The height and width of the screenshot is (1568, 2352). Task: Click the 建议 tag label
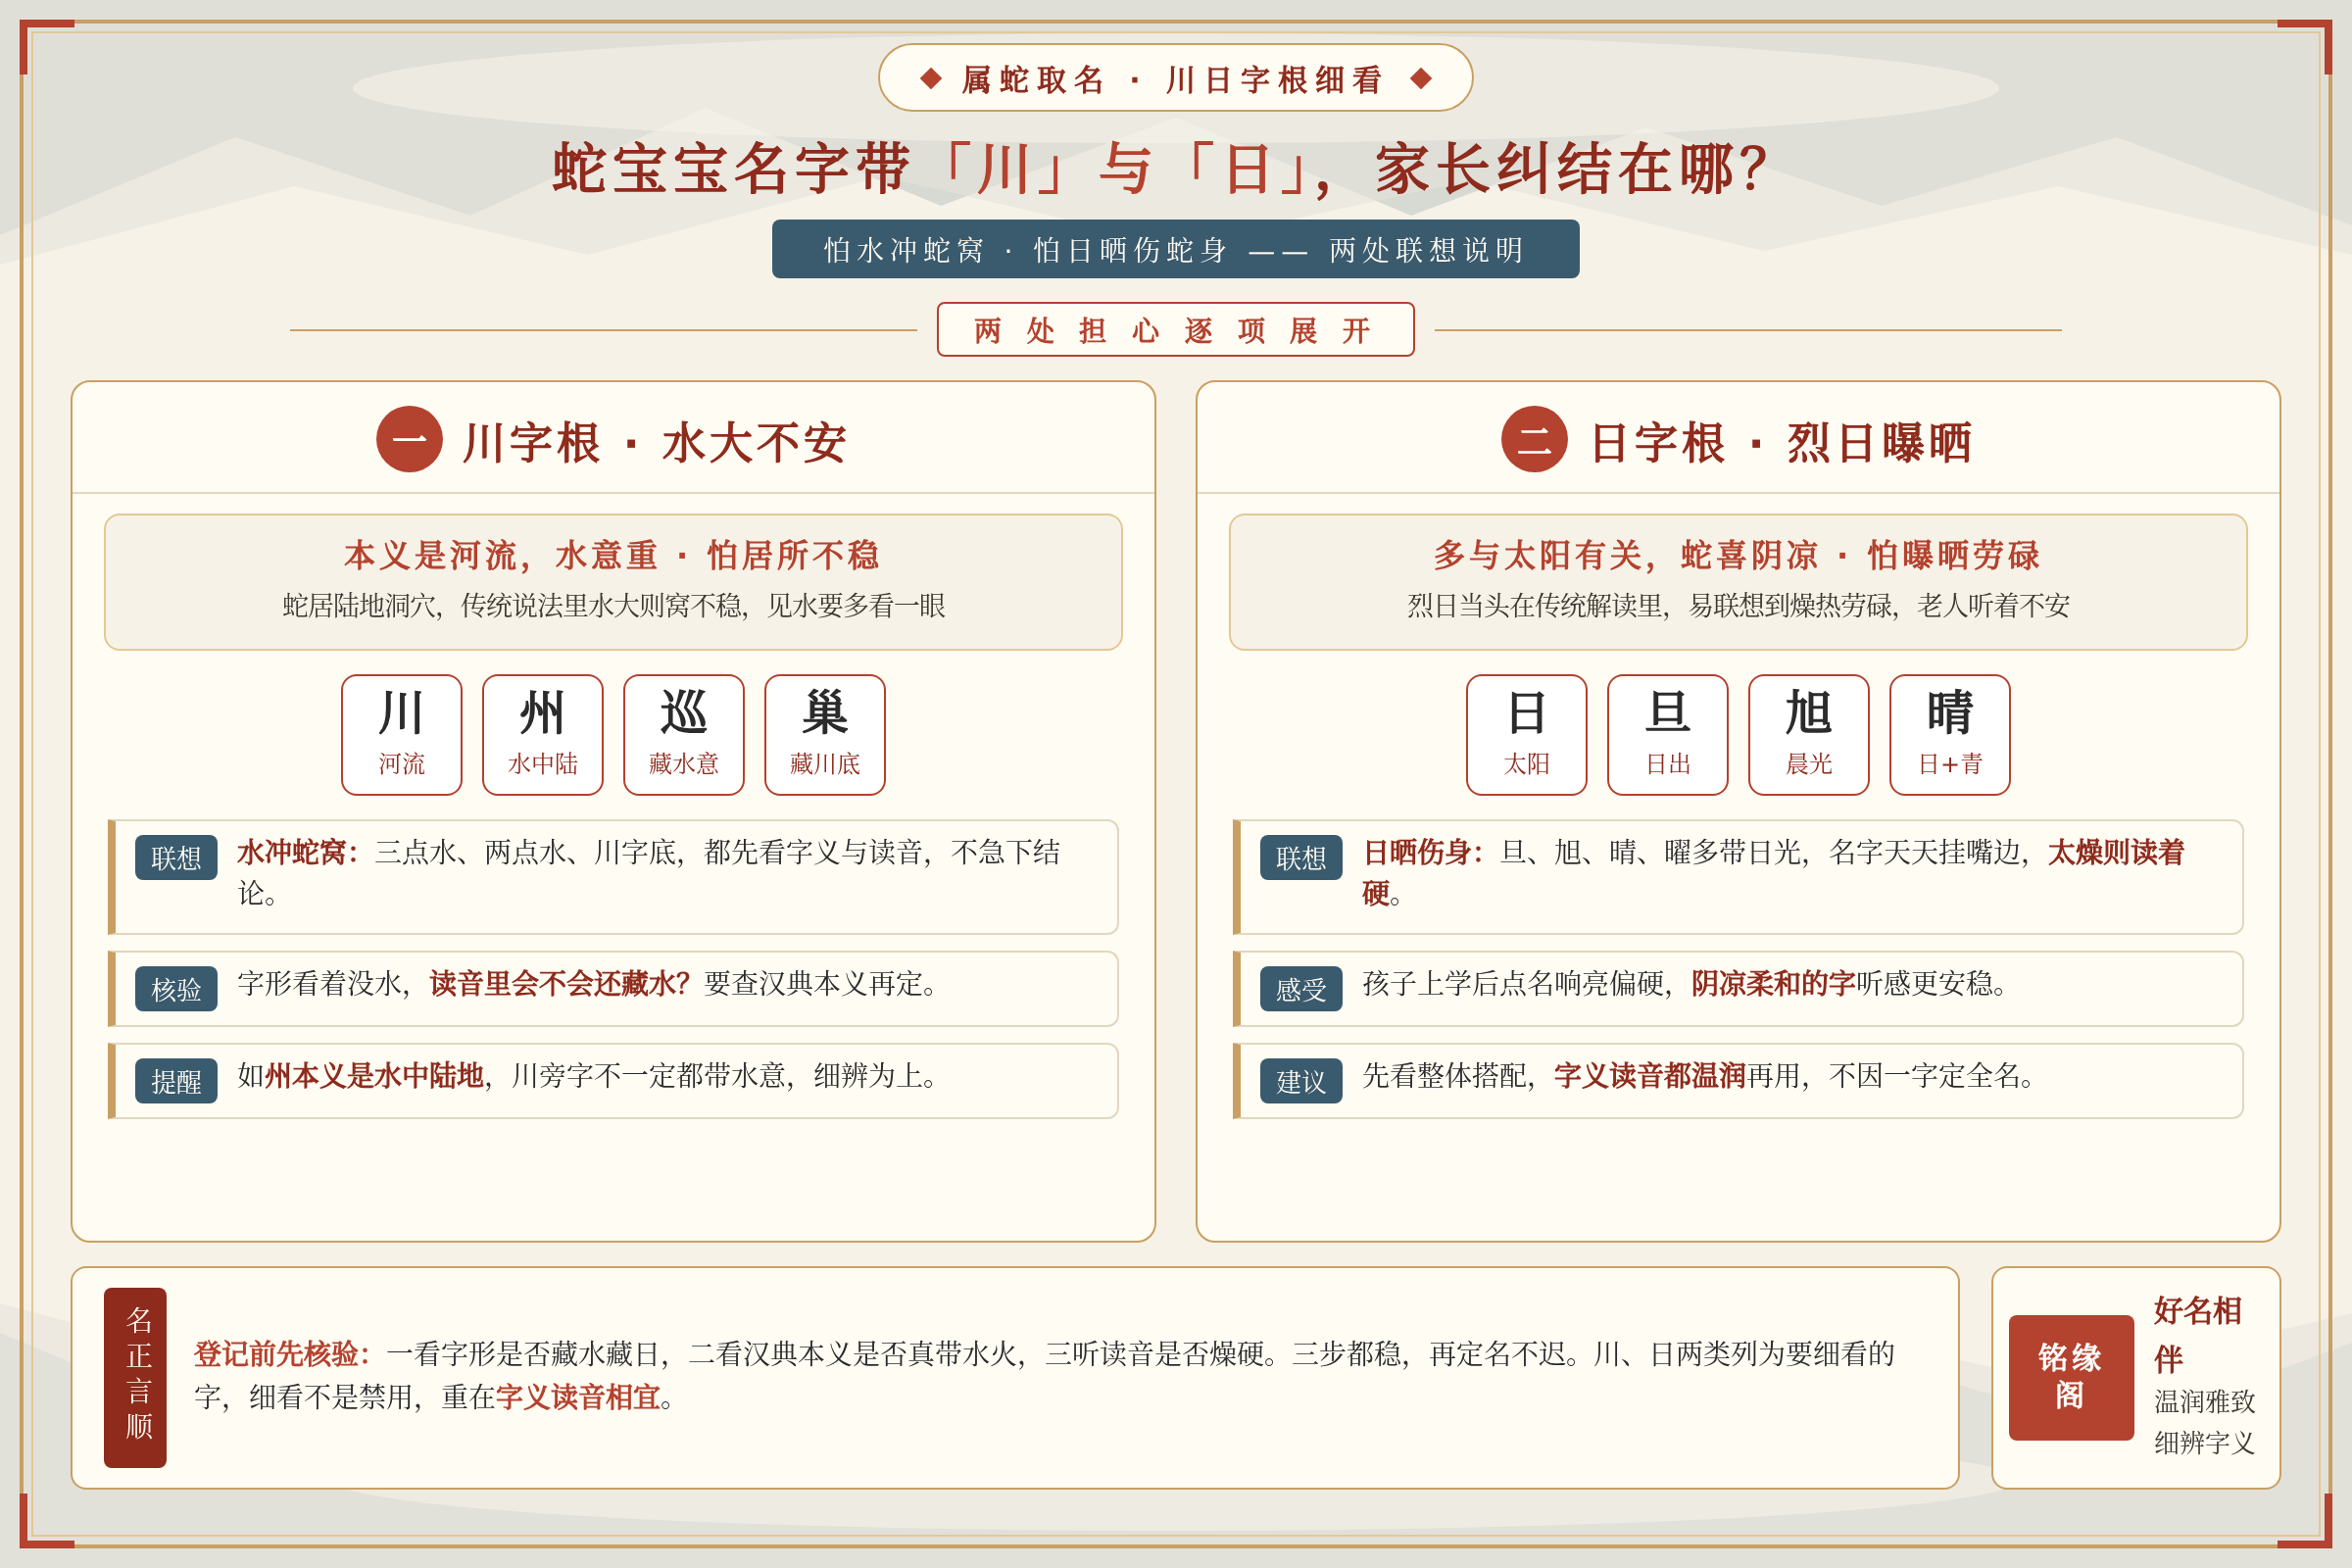pyautogui.click(x=1301, y=1081)
